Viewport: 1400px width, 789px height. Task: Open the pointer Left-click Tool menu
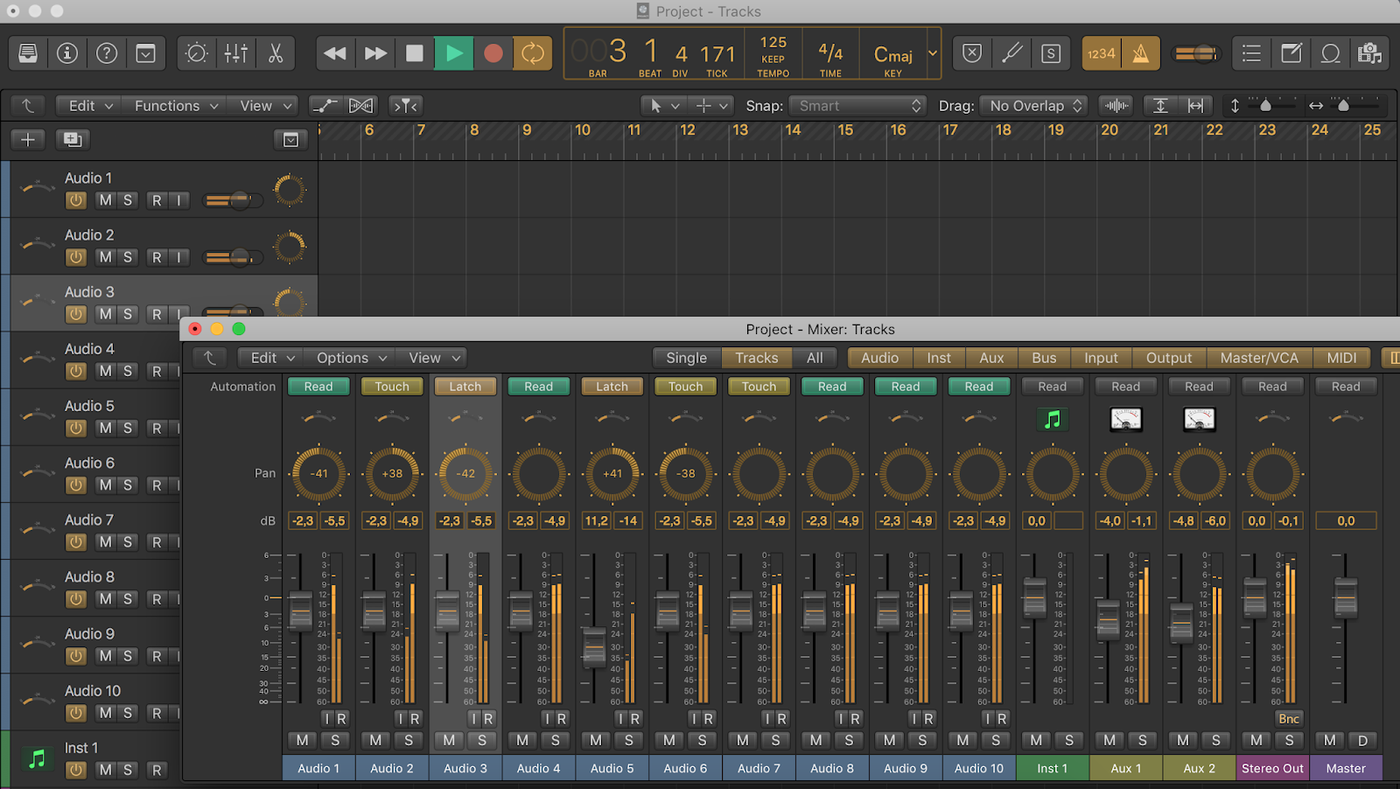click(x=663, y=105)
